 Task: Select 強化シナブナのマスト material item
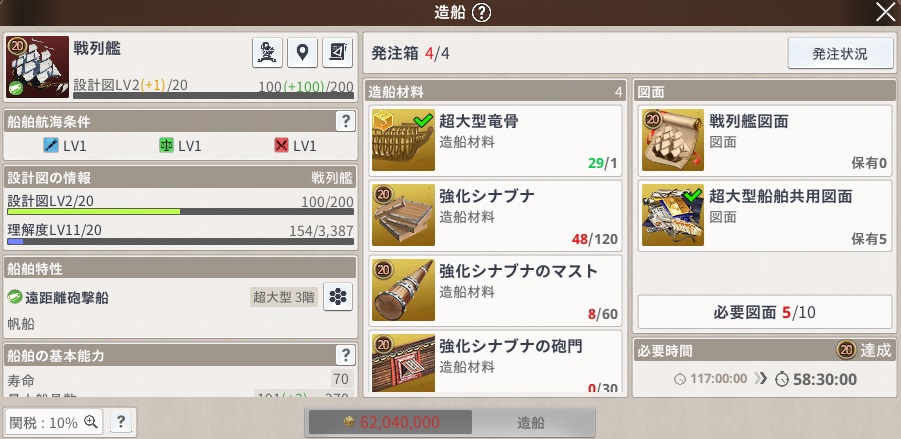[x=495, y=290]
